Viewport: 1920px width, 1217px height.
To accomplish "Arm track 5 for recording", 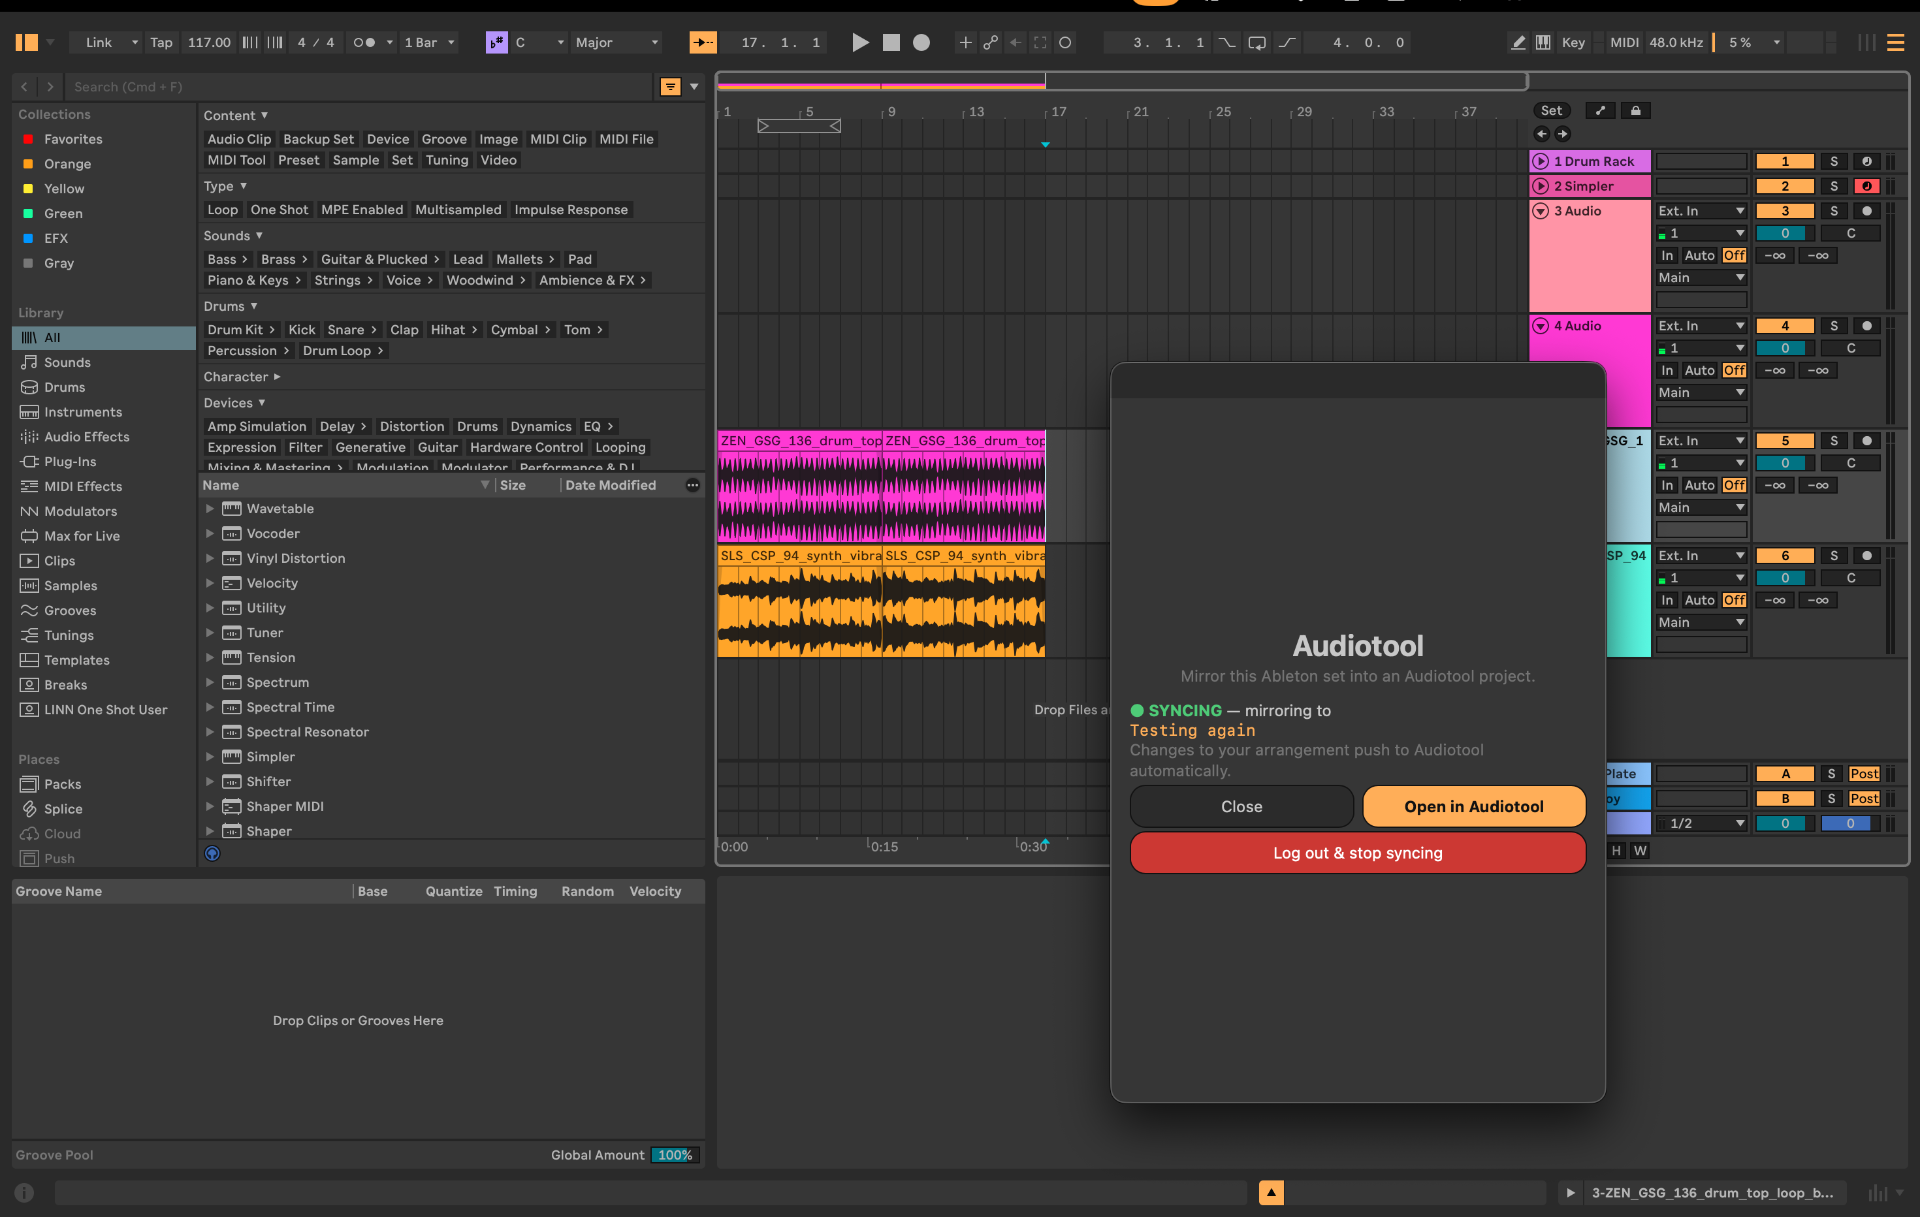I will tap(1866, 441).
